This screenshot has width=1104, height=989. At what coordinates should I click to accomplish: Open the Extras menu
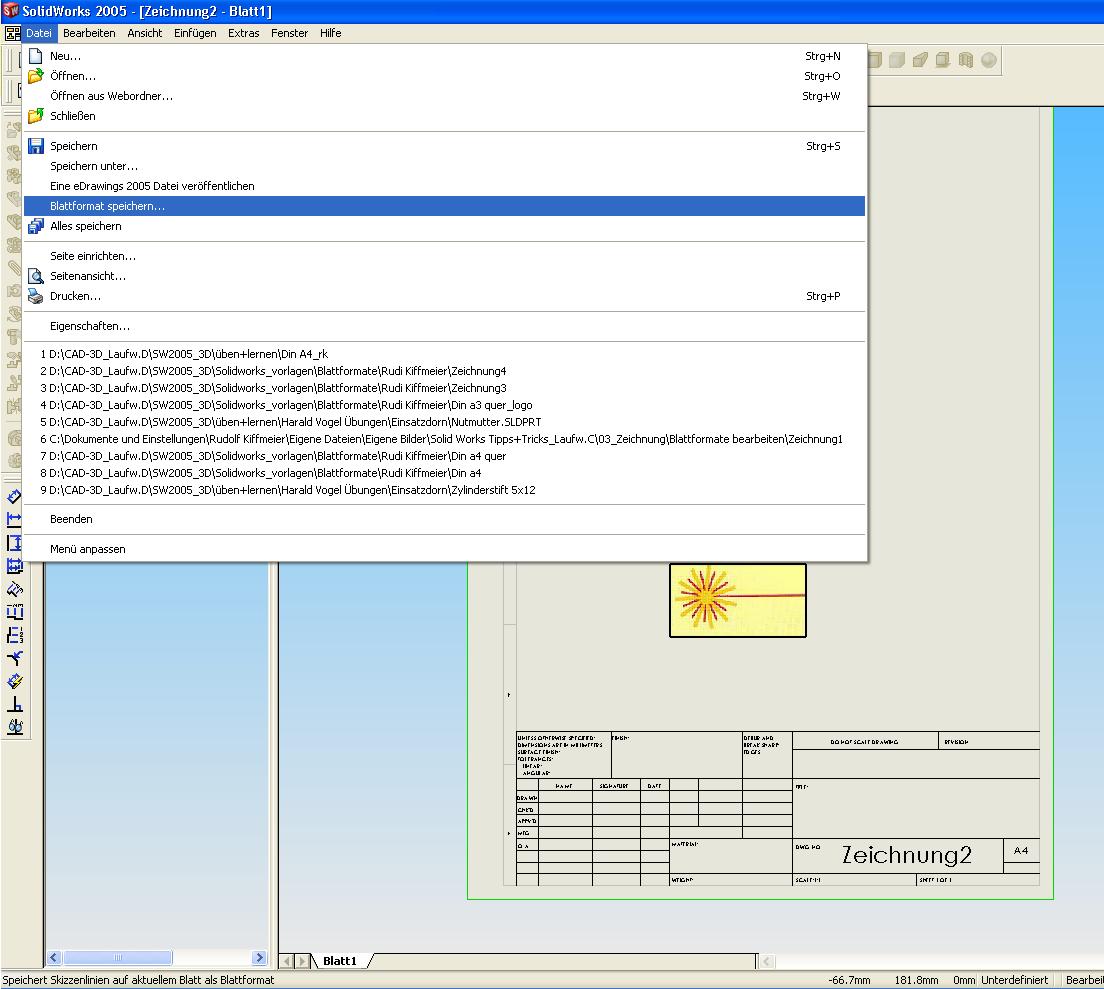point(244,33)
